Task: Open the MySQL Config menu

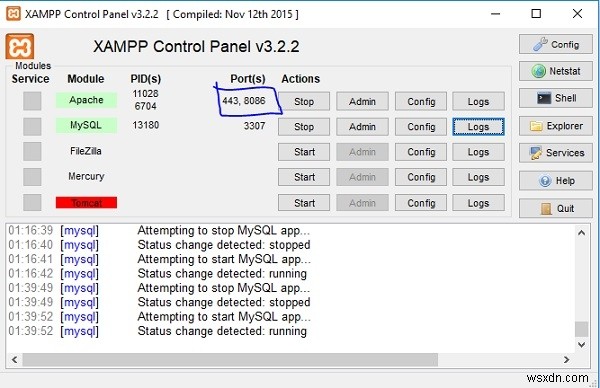Action: coord(421,127)
